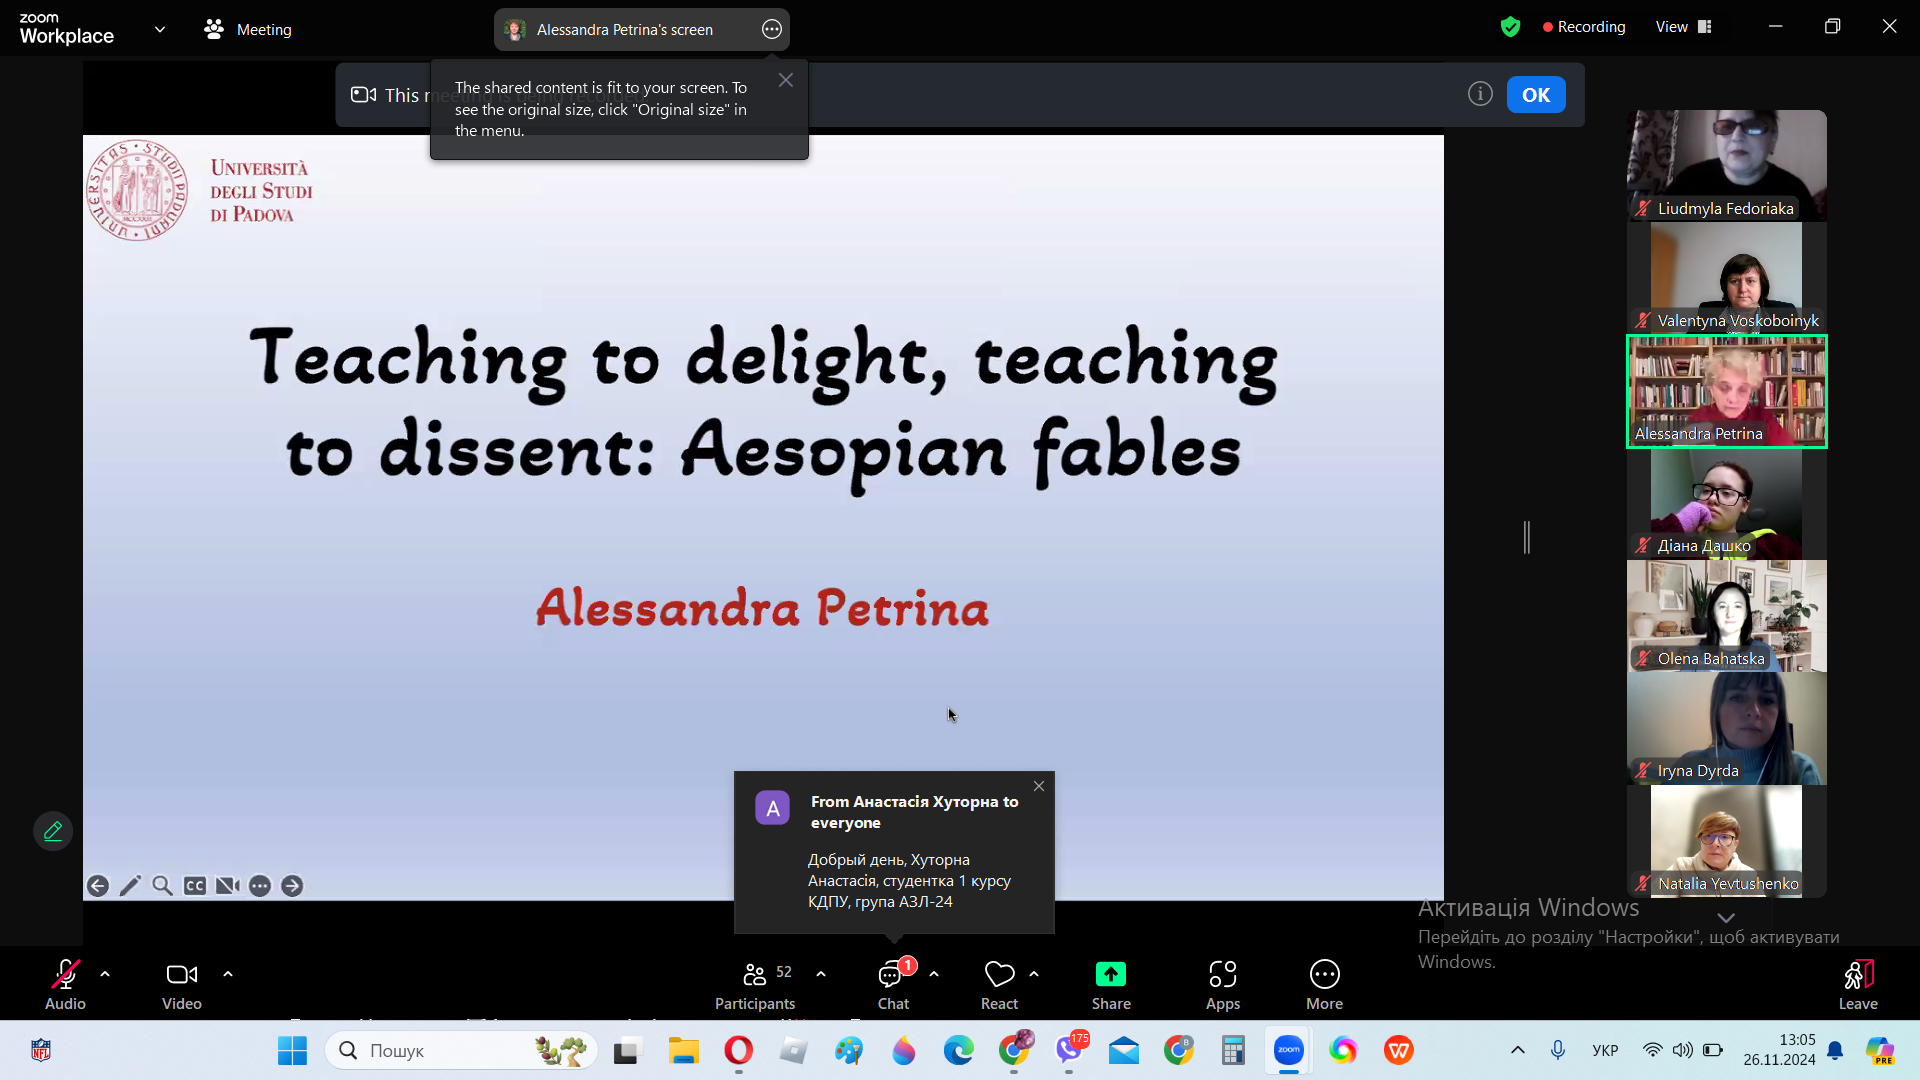Open Mail app from taskbar
Image resolution: width=1920 pixels, height=1080 pixels.
(1124, 1051)
